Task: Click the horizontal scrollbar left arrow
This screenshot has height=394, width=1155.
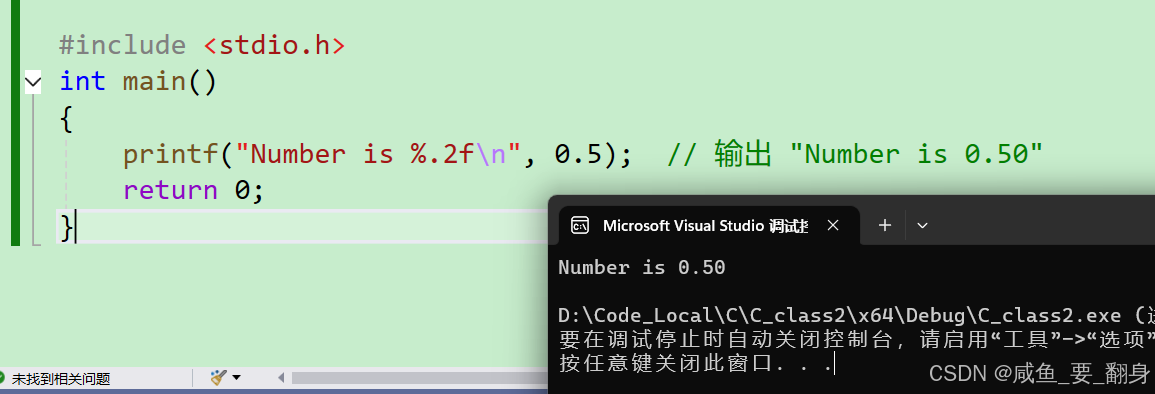Action: tap(281, 379)
